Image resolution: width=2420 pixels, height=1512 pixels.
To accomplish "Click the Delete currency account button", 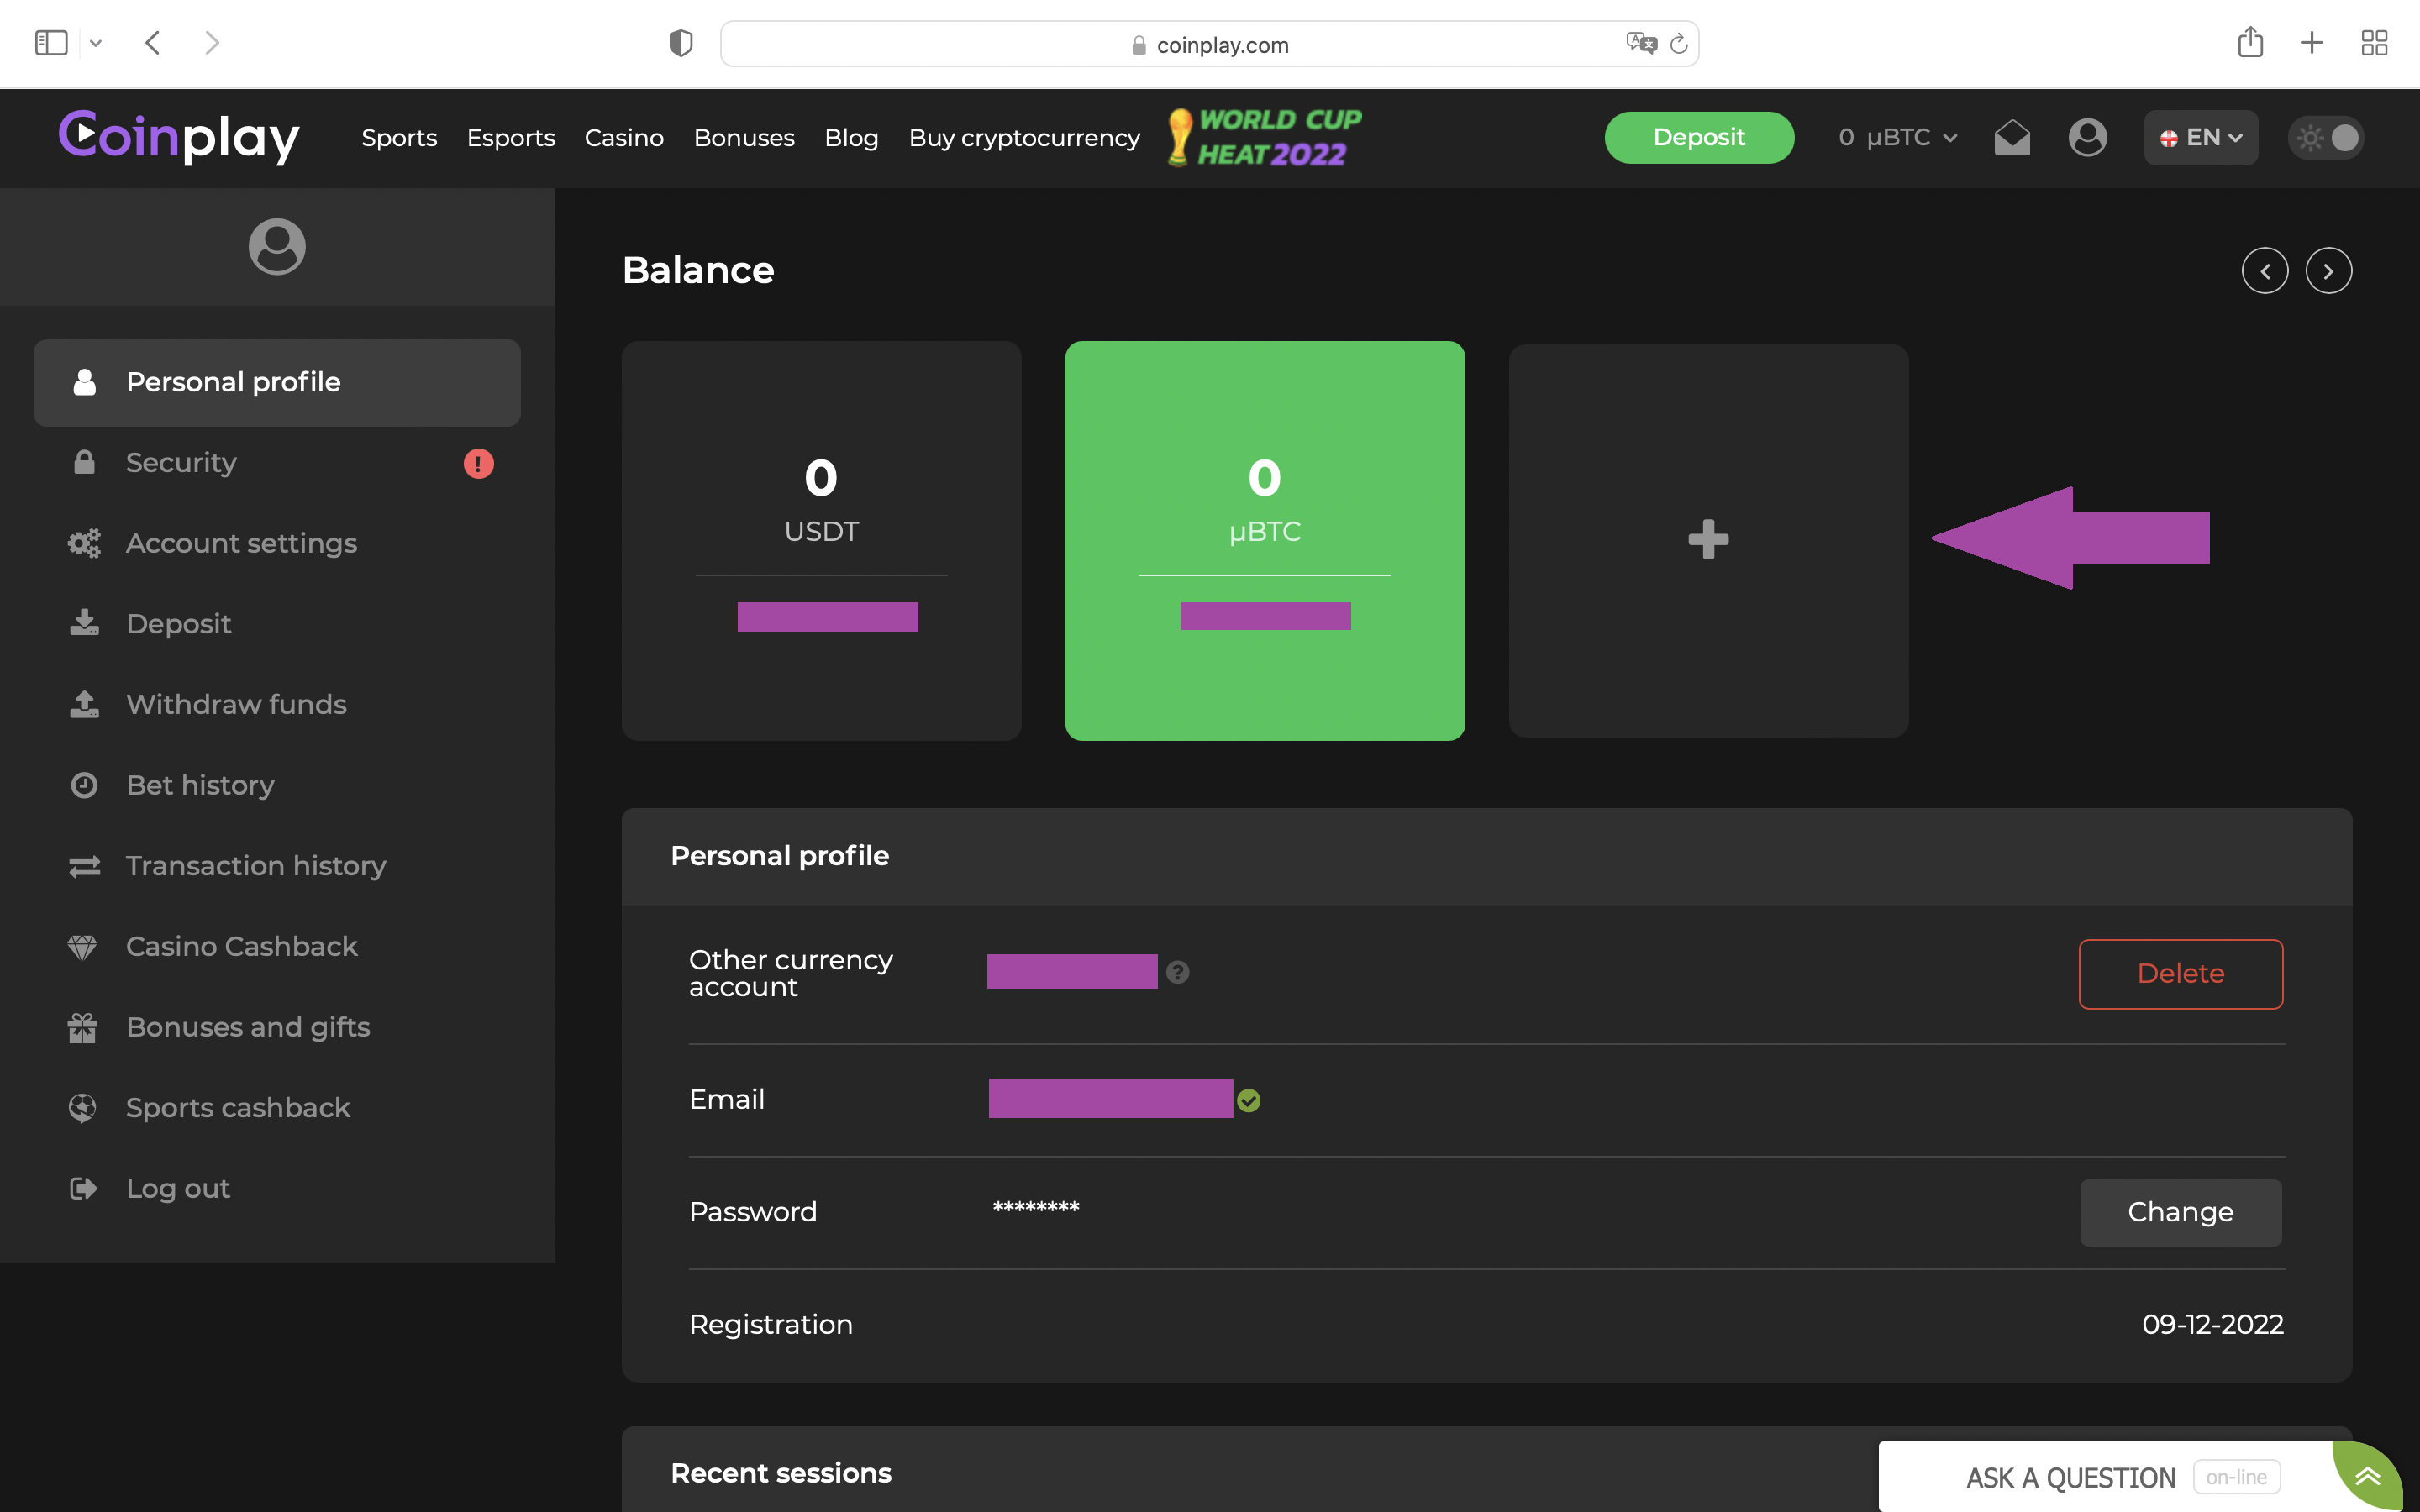I will 2180,974.
